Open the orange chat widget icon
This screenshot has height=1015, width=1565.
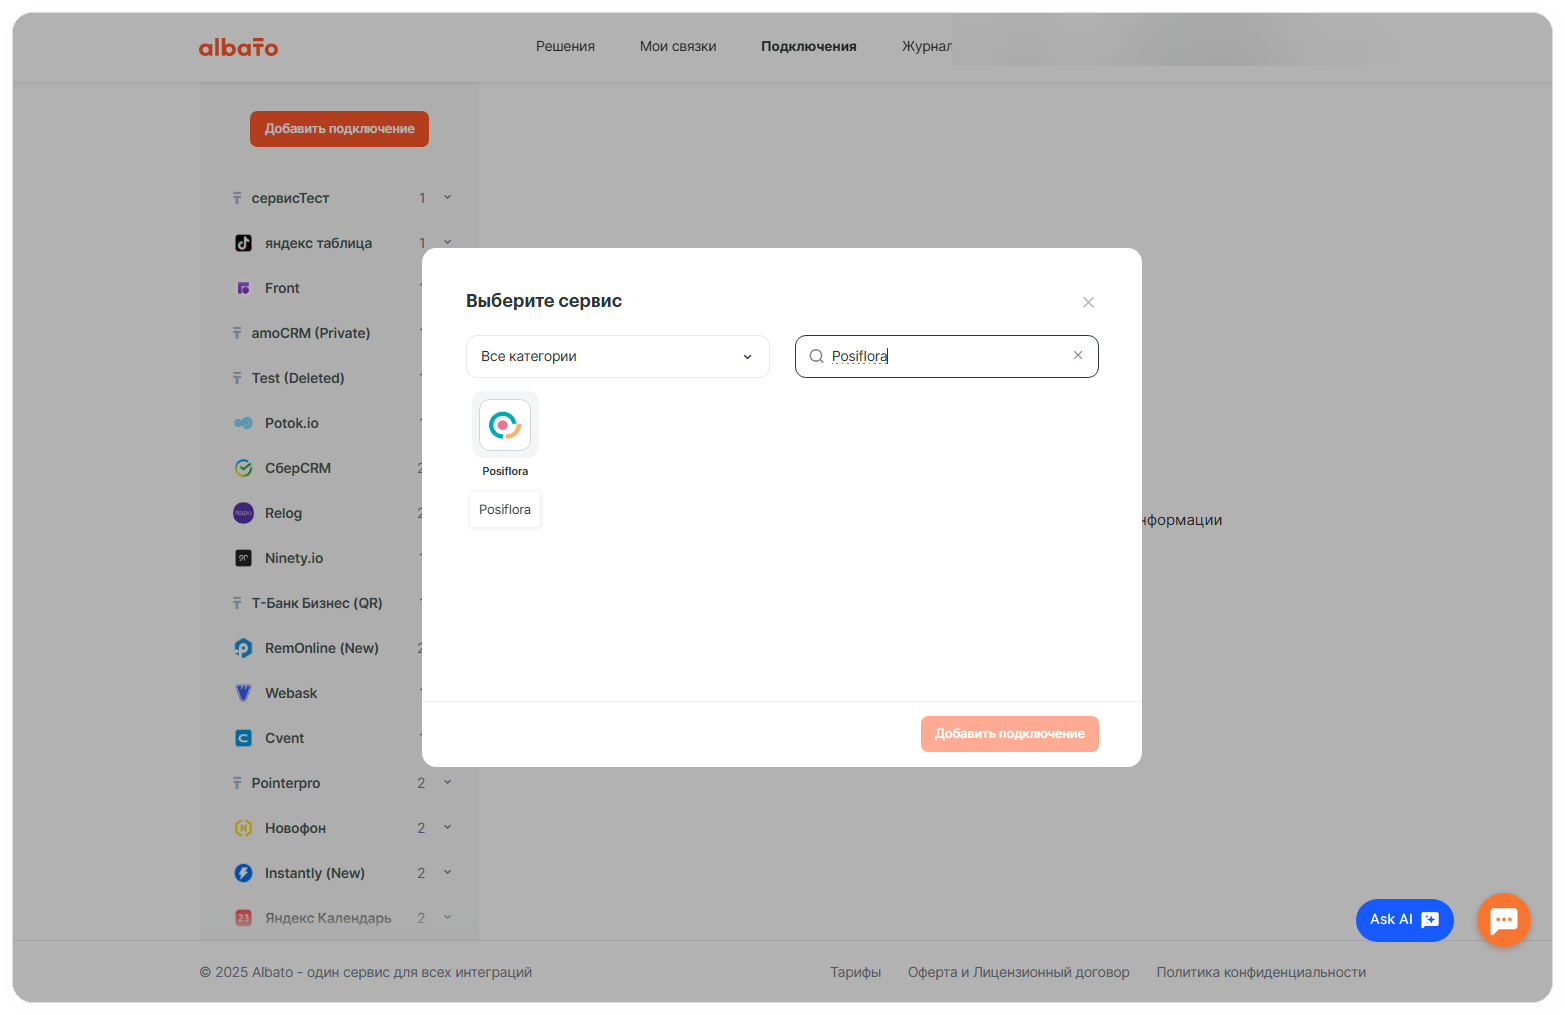(1503, 920)
